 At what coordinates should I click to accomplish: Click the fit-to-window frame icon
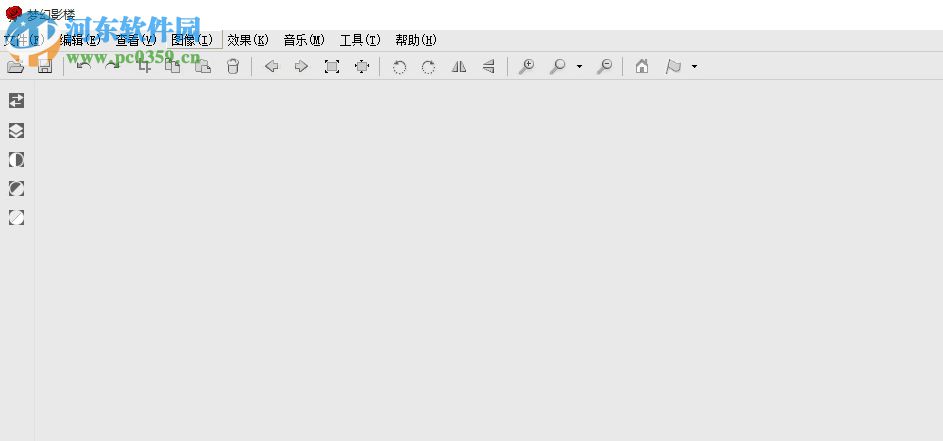[332, 66]
